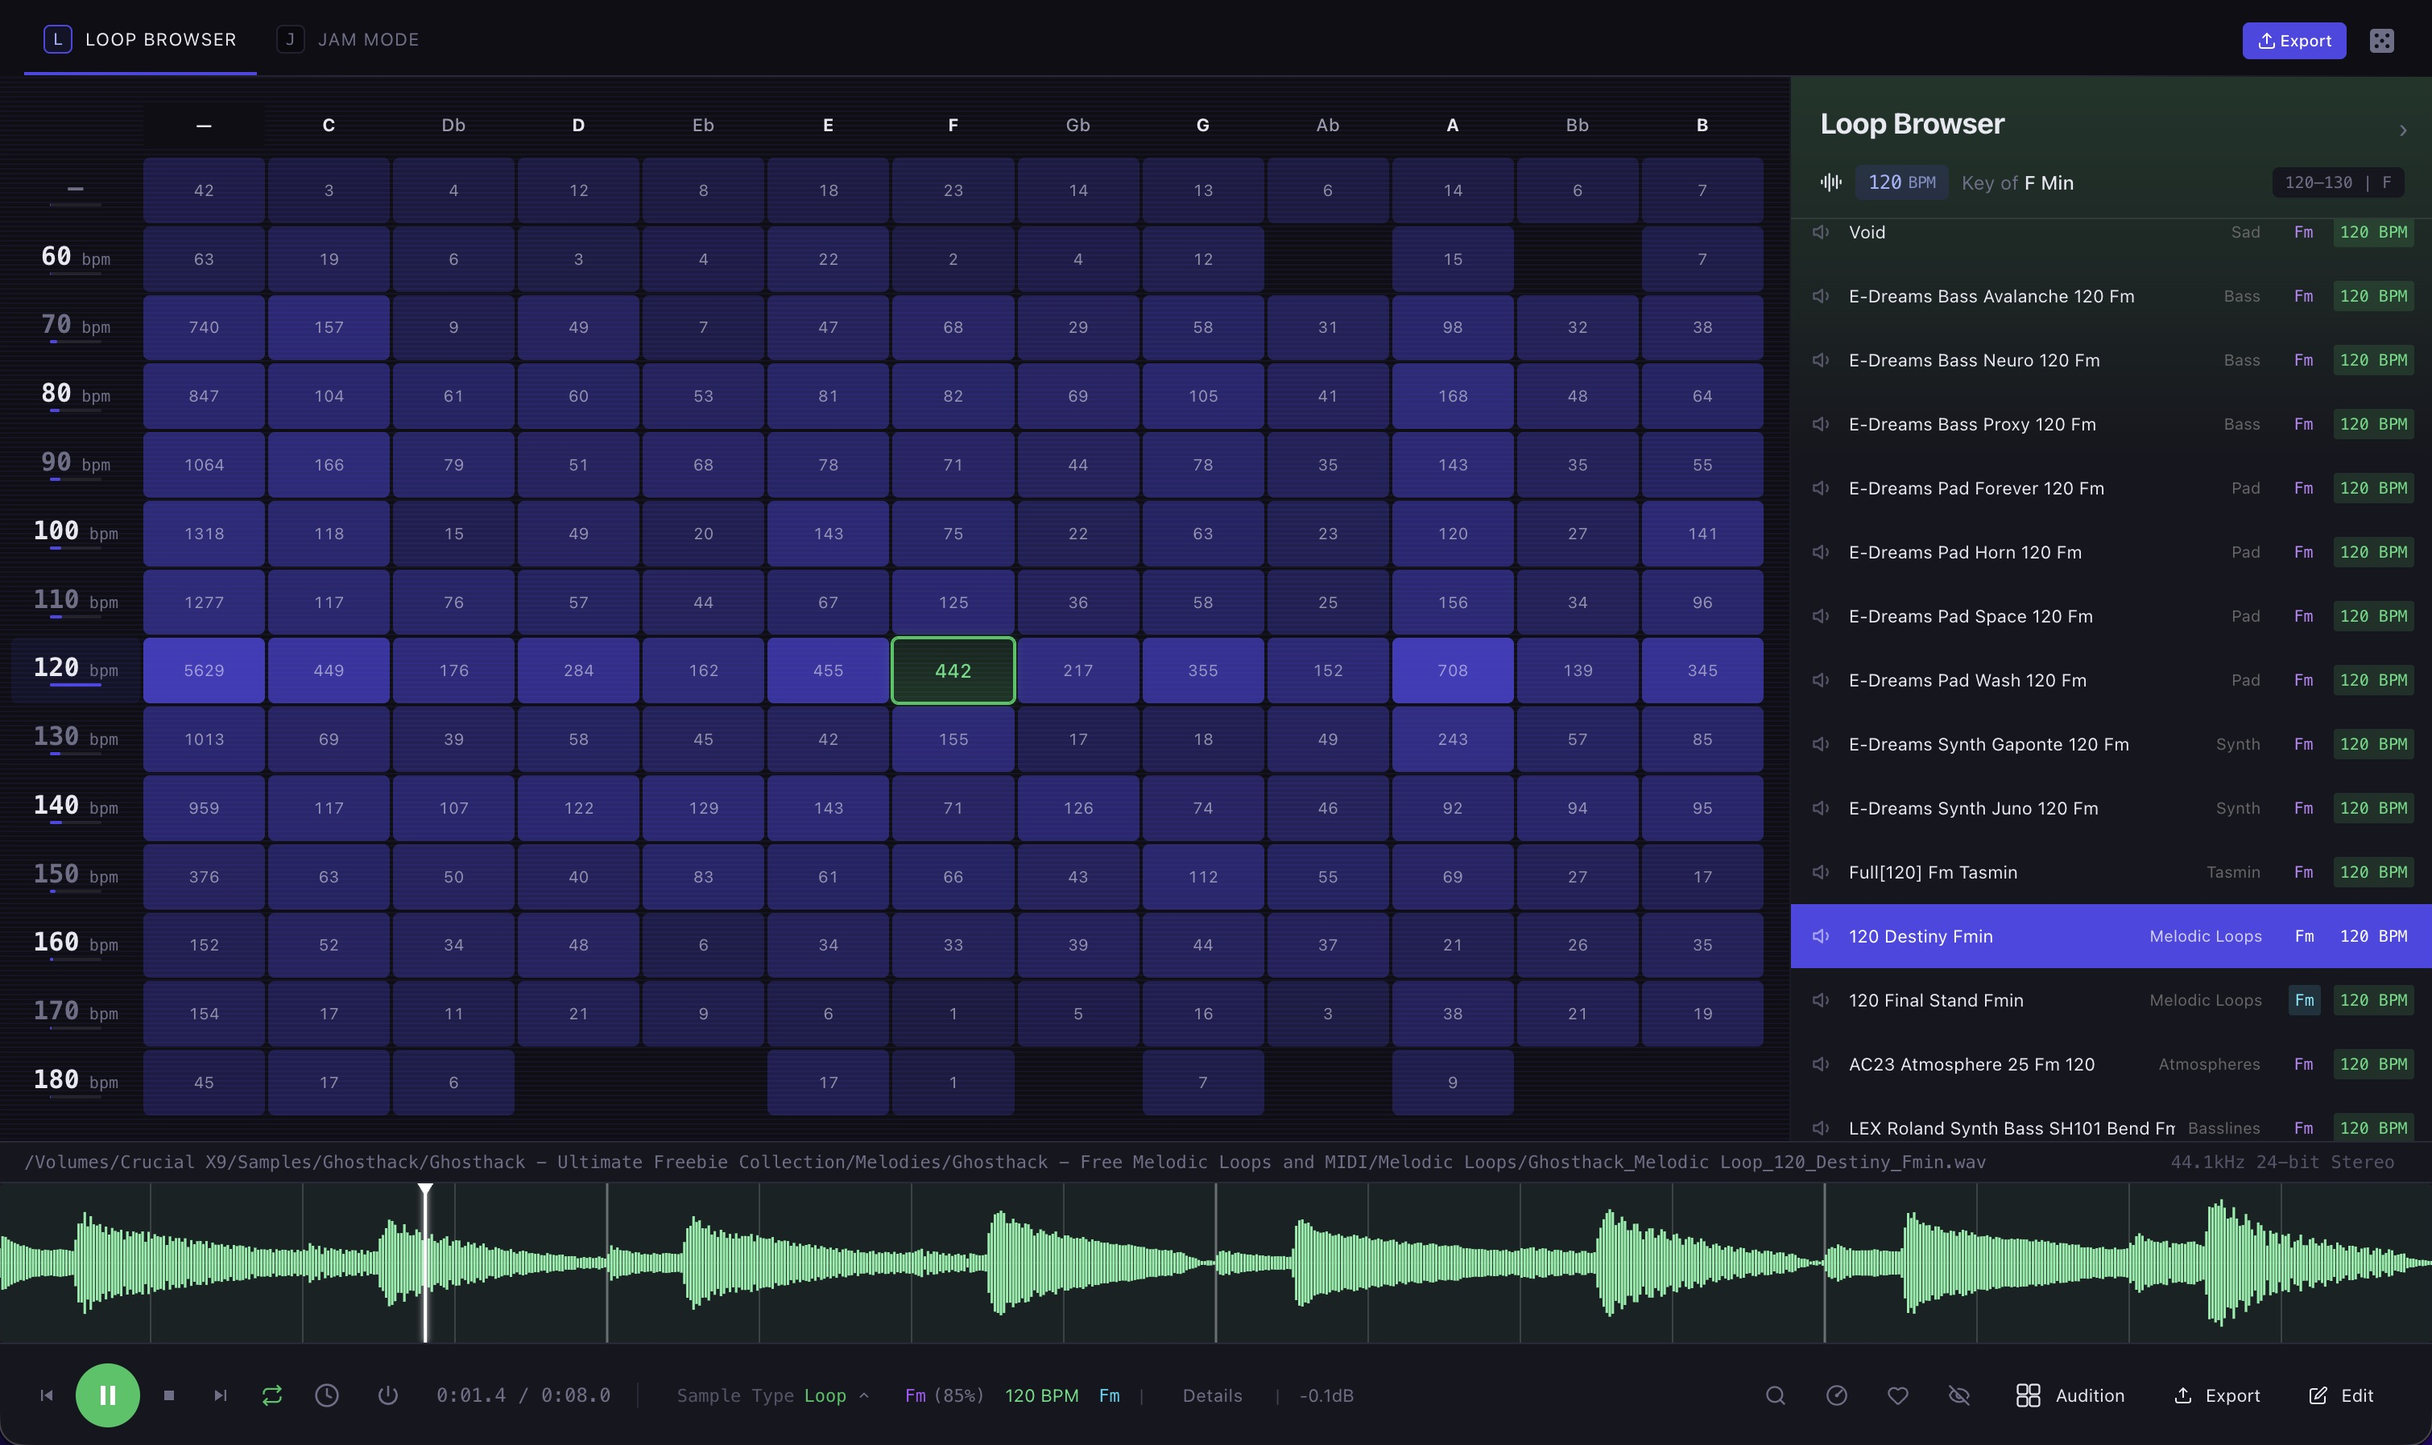2432x1445 pixels.
Task: Toggle the power icon in the transport
Action: (x=388, y=1395)
